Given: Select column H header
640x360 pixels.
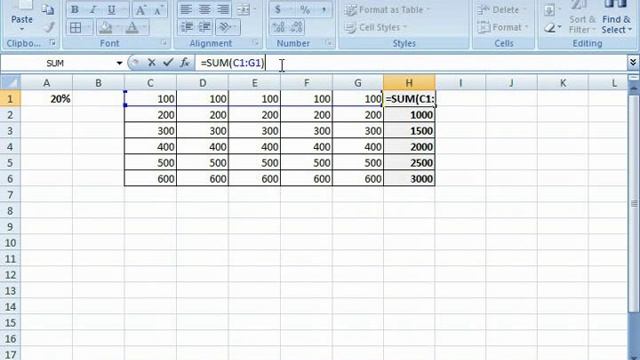Looking at the screenshot, I should 409,83.
